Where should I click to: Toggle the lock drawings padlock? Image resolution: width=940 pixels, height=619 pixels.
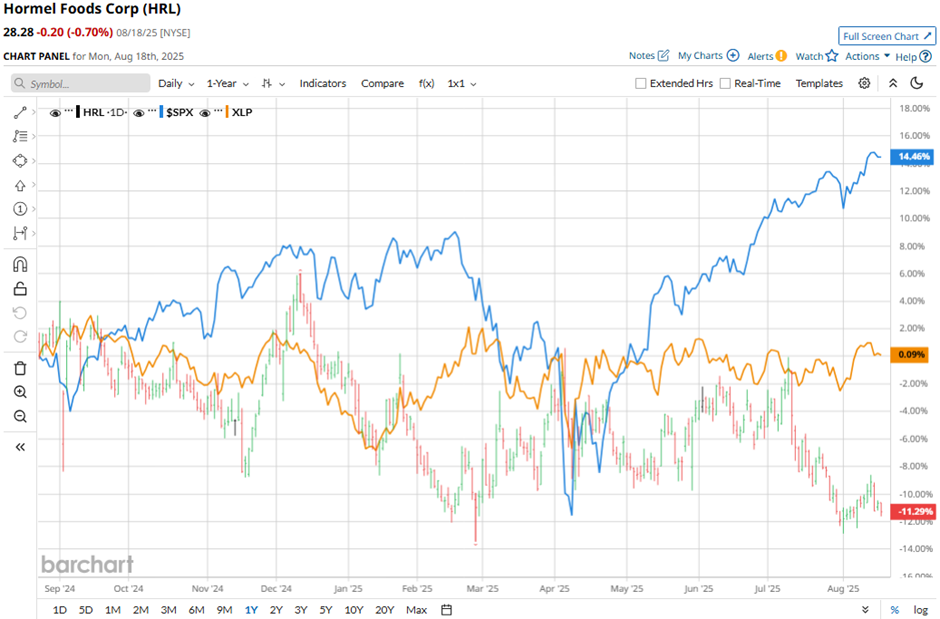[20, 289]
